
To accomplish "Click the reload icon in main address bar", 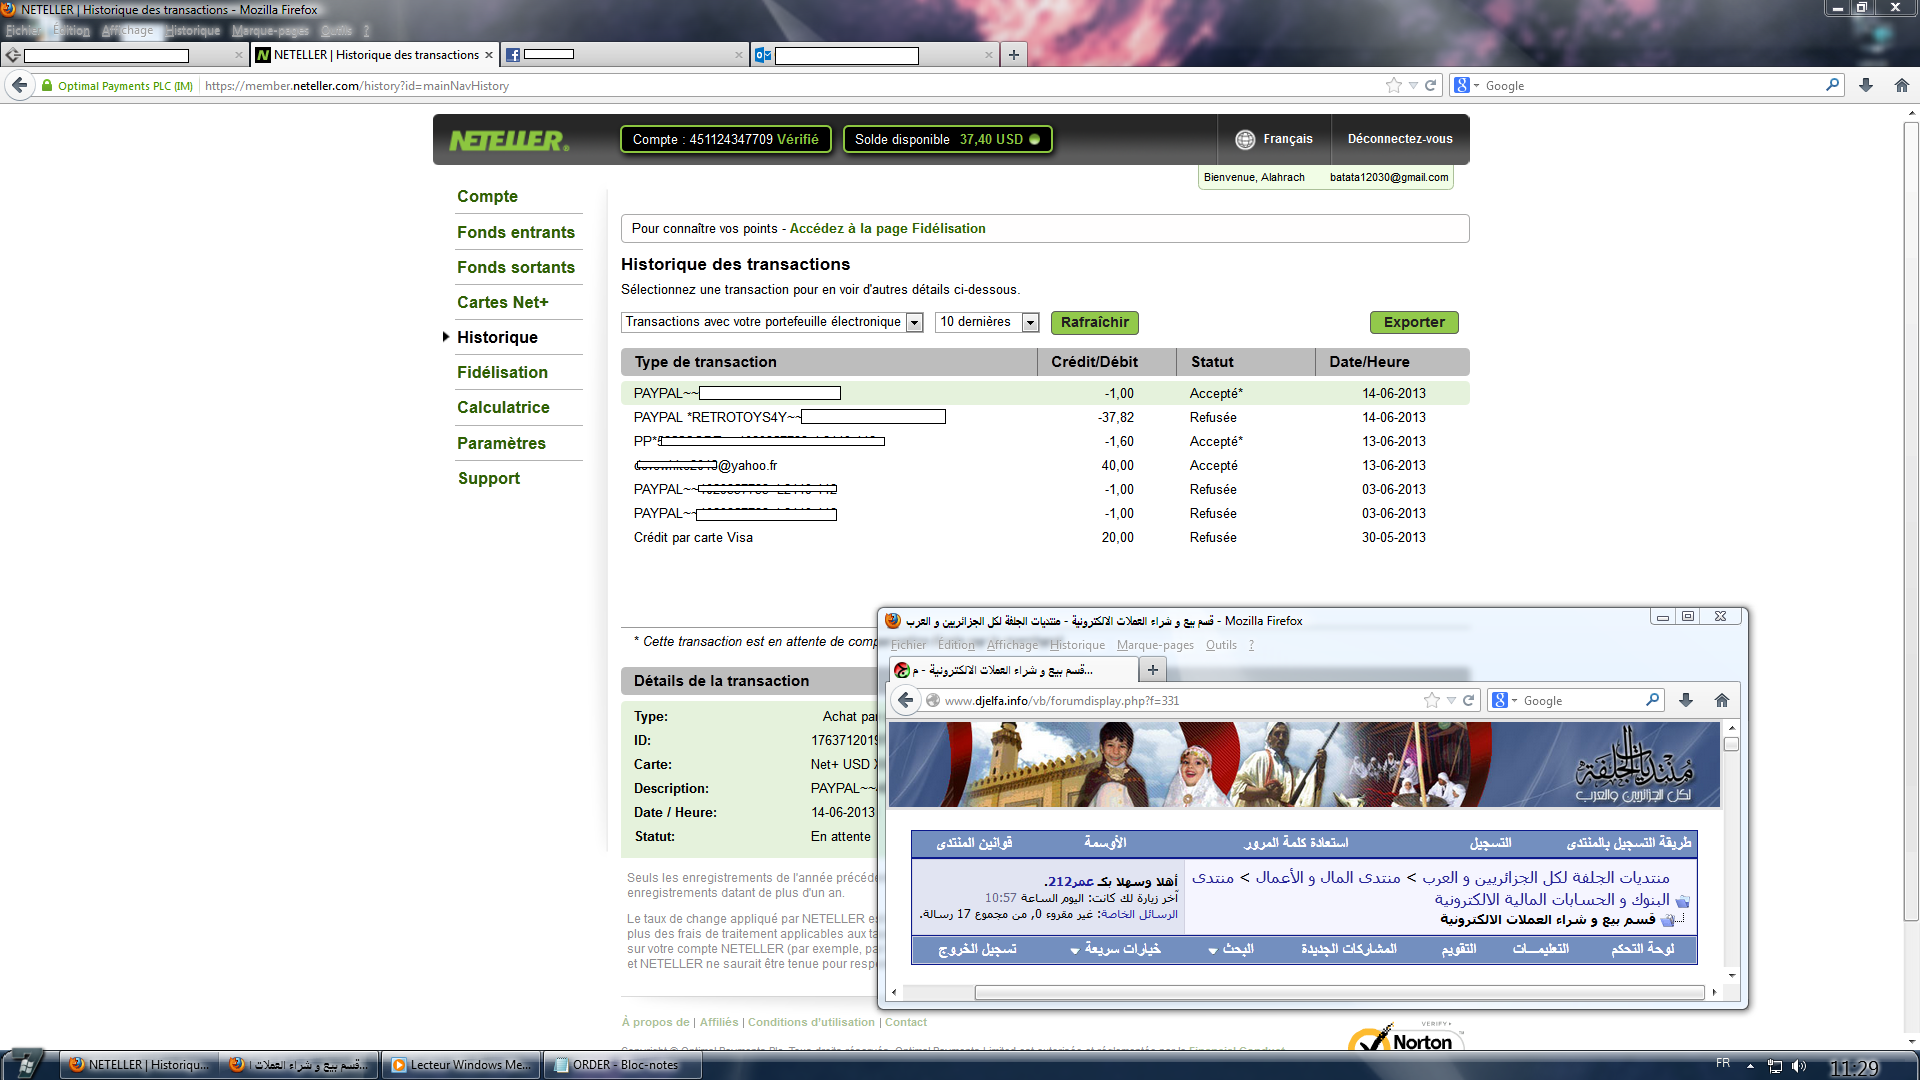I will (x=1430, y=85).
